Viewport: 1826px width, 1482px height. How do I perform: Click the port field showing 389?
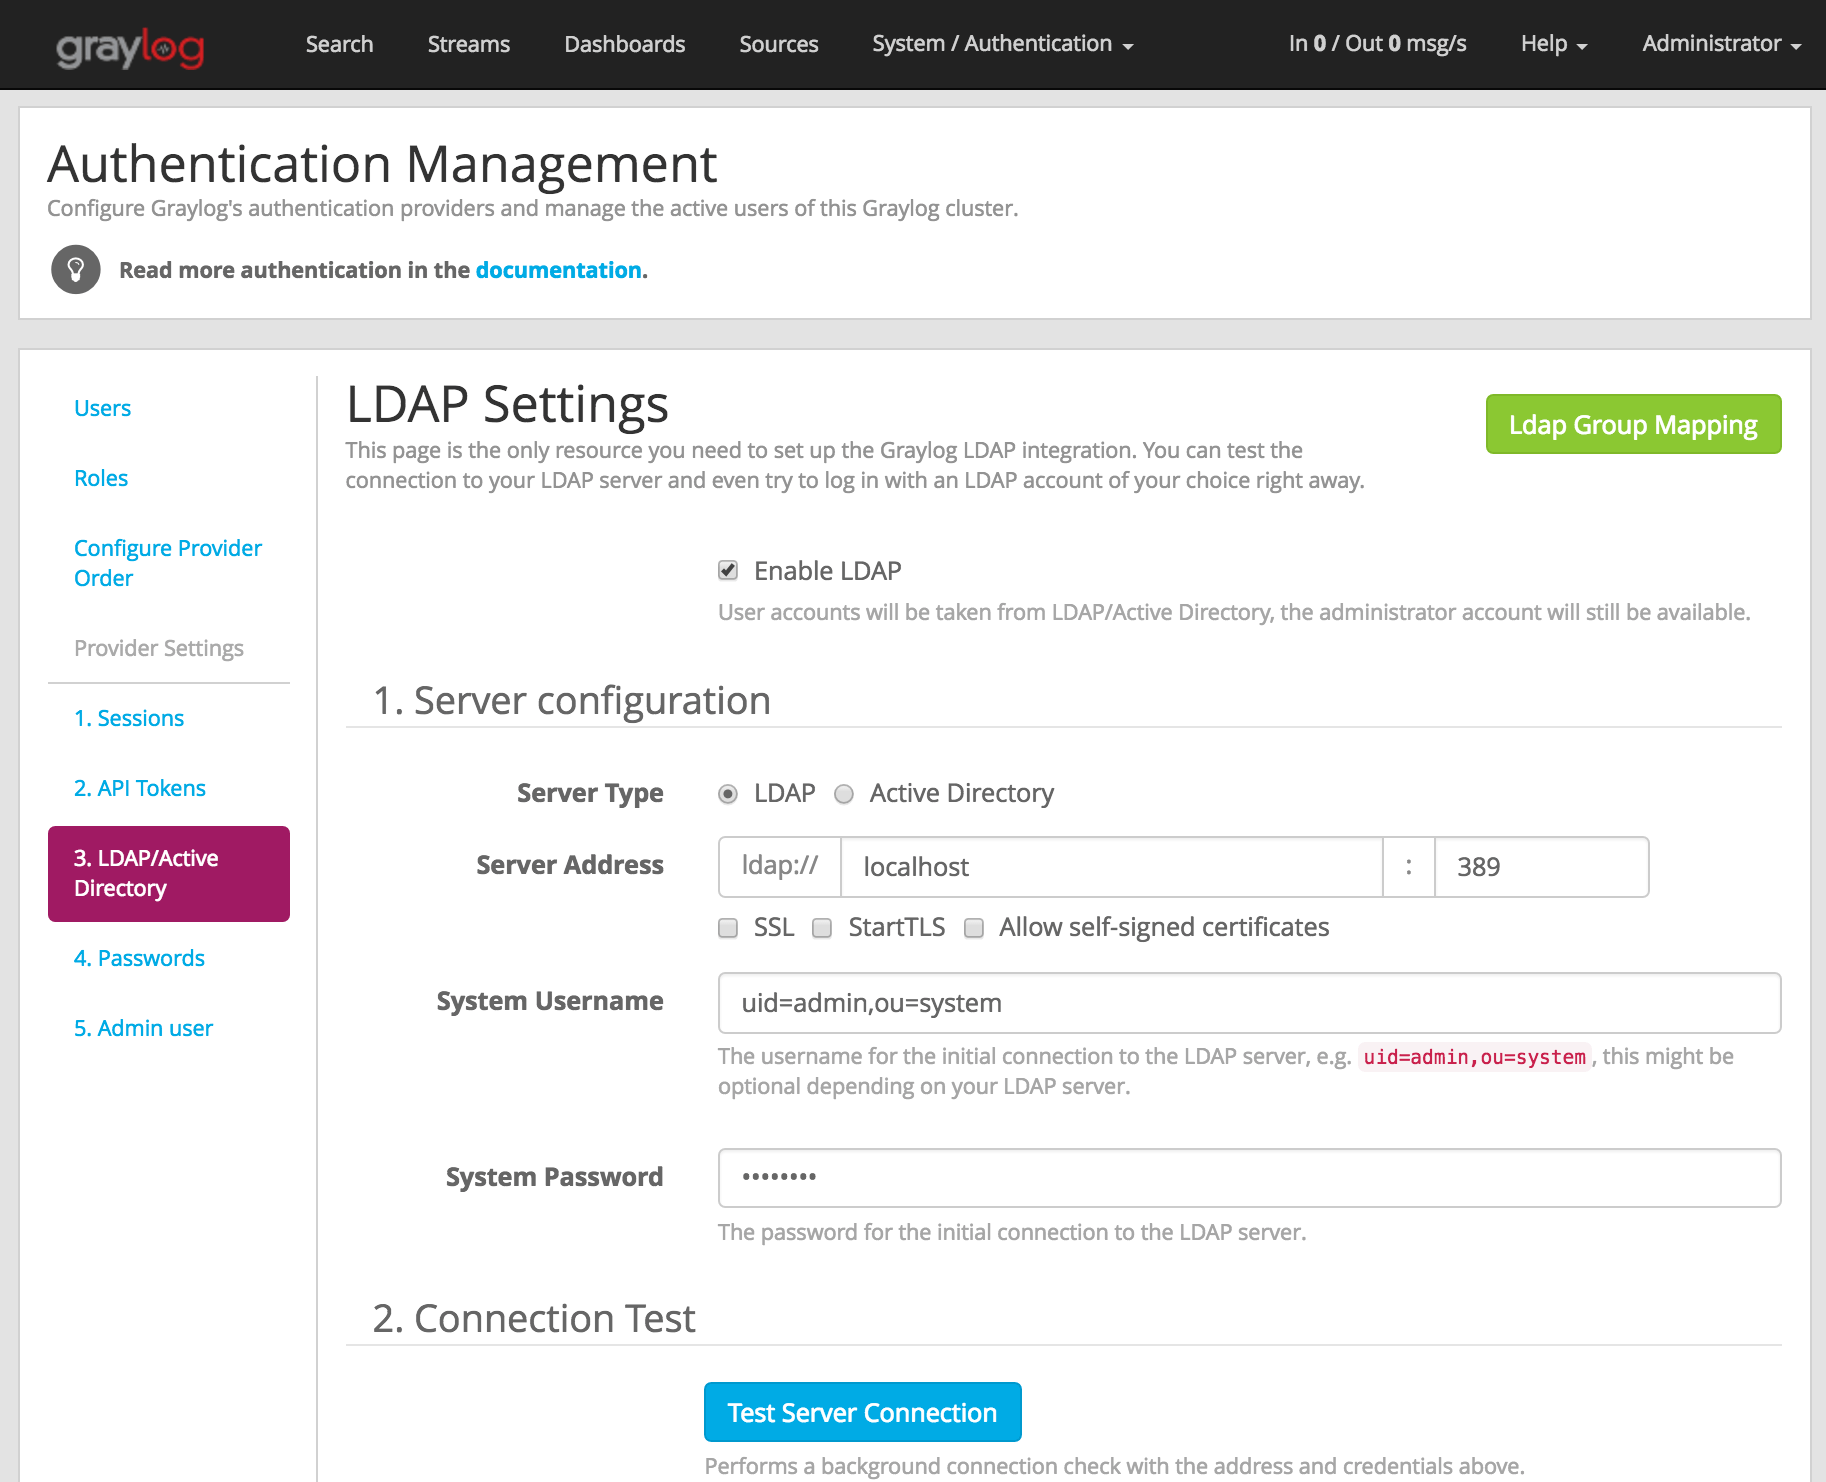tap(1541, 867)
